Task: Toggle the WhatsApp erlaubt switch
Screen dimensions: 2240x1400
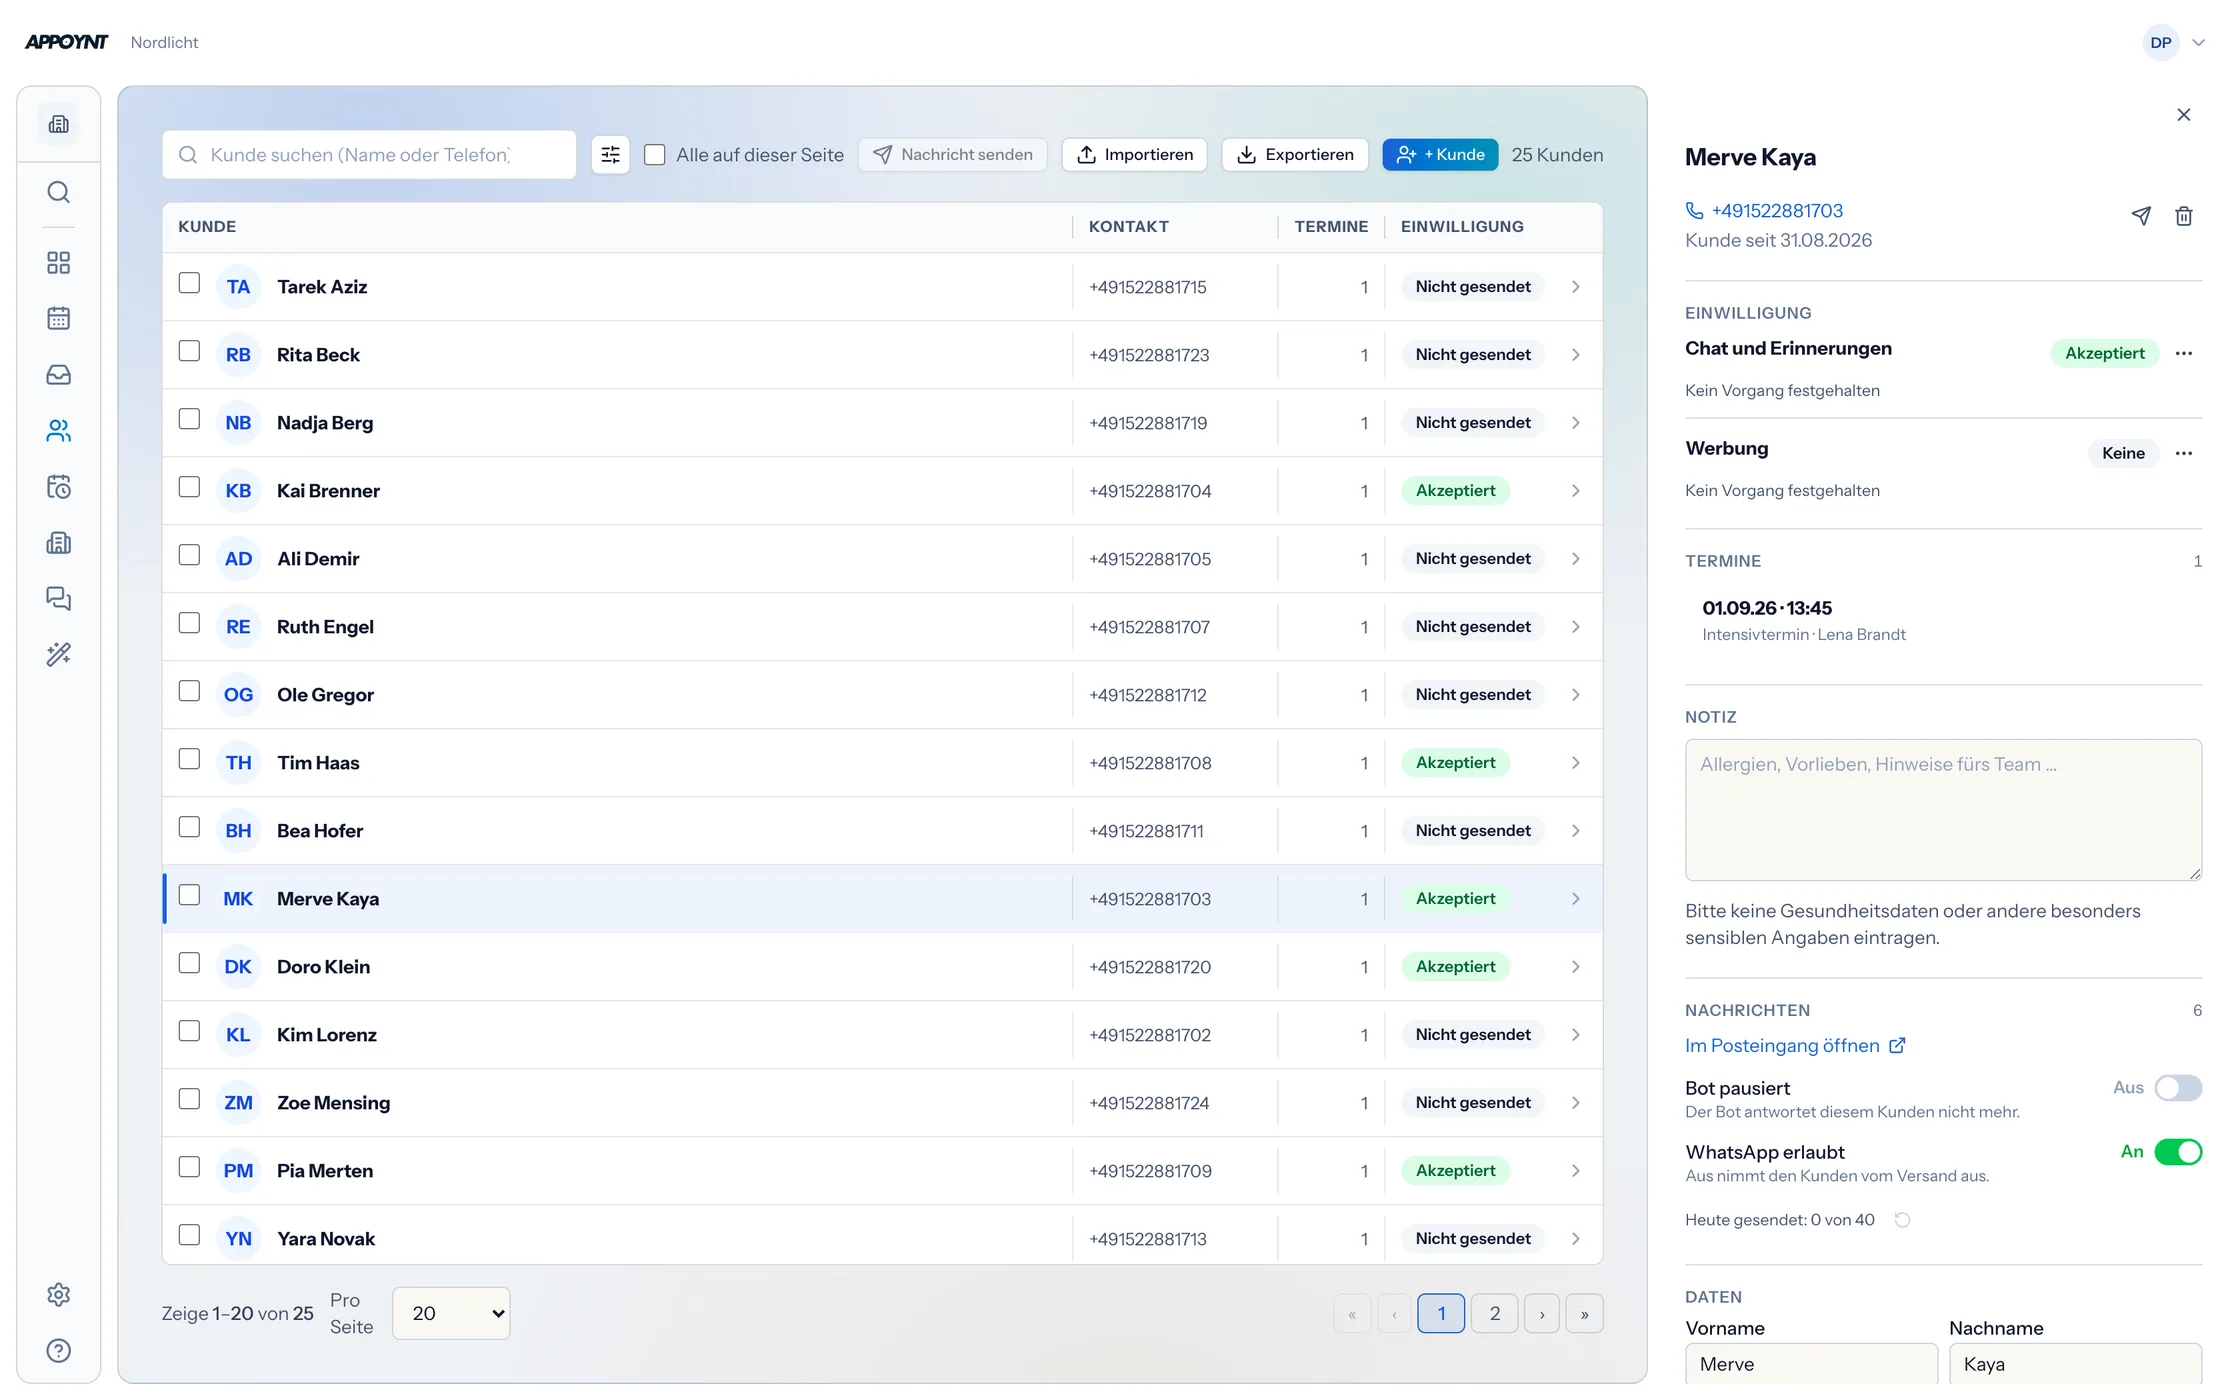Action: (x=2178, y=1152)
